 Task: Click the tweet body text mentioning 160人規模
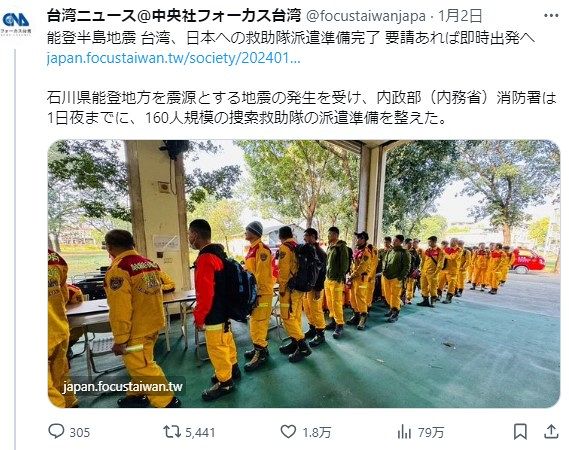coord(302,108)
